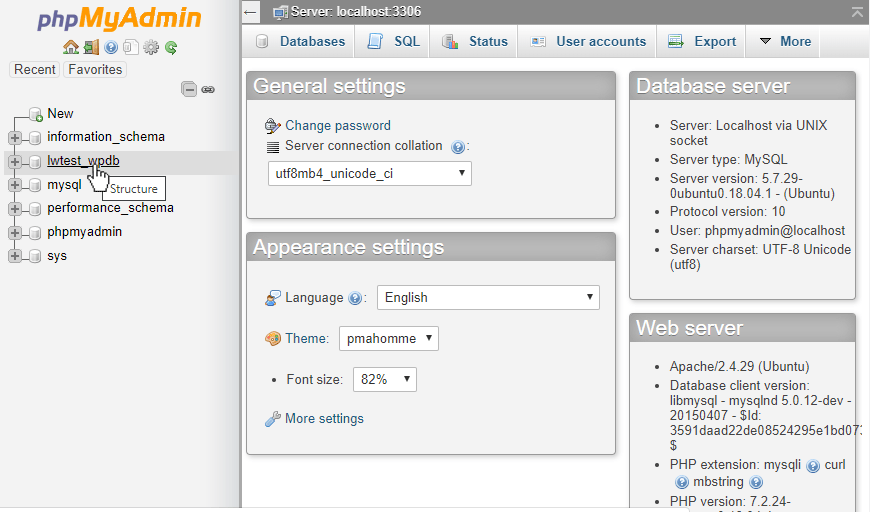This screenshot has width=870, height=512.
Task: Click the help icon after mysqli extension
Action: click(813, 466)
